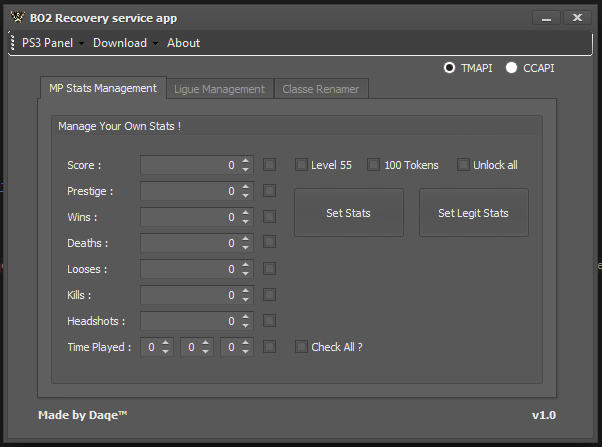This screenshot has height=447, width=602.
Task: Close the BO2 Recovery service app window
Action: pos(577,18)
